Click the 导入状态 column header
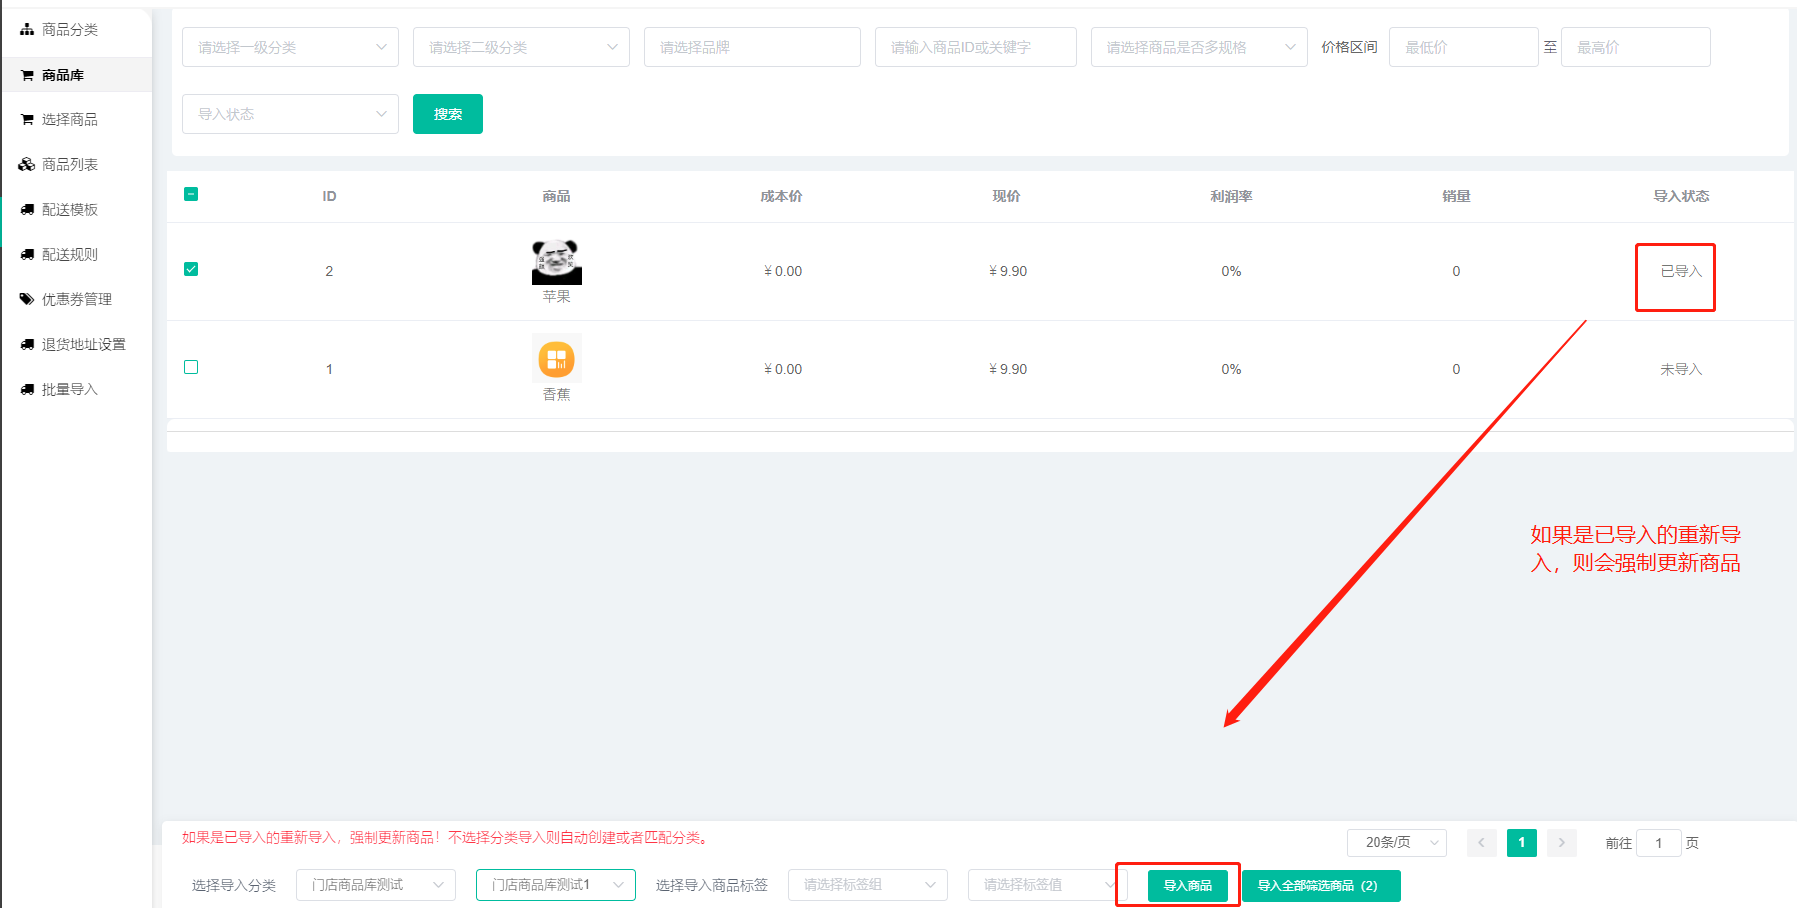1797x908 pixels. [1681, 196]
